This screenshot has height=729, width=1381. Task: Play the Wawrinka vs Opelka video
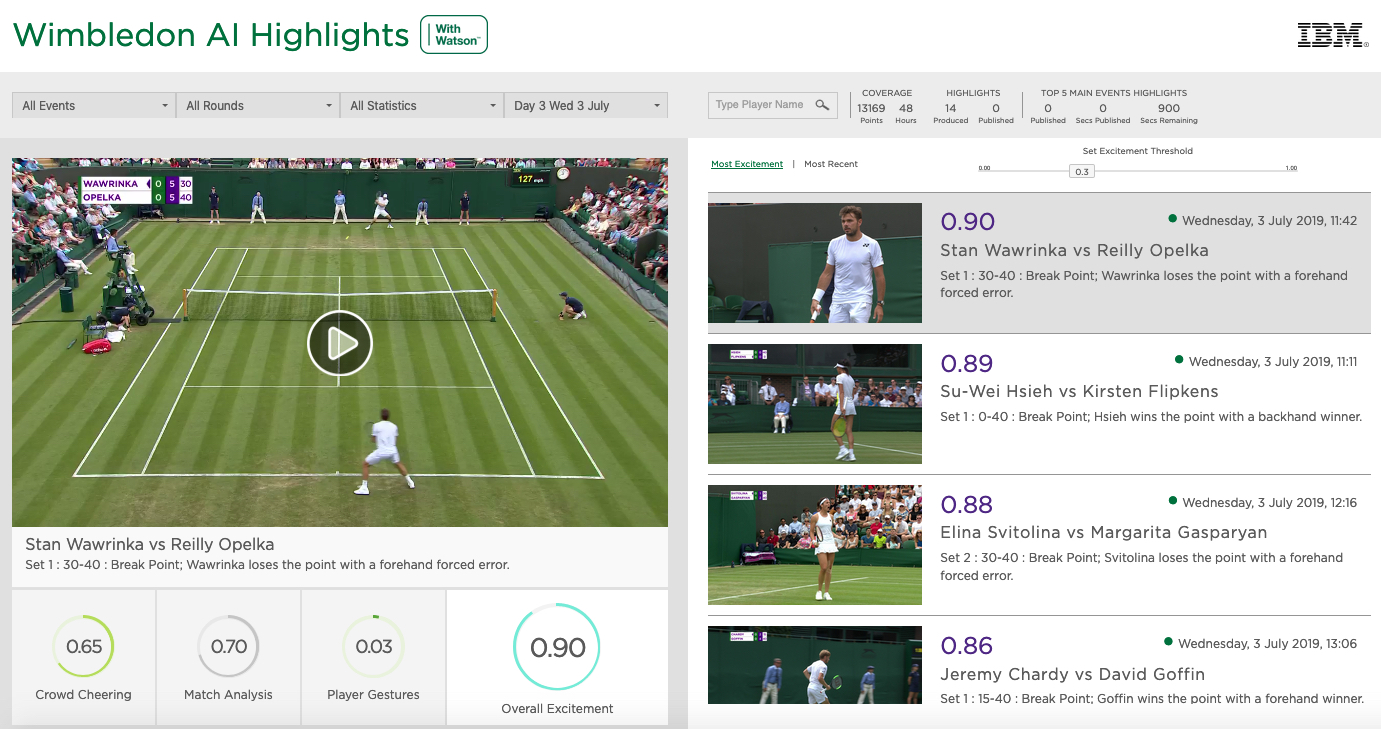[340, 343]
